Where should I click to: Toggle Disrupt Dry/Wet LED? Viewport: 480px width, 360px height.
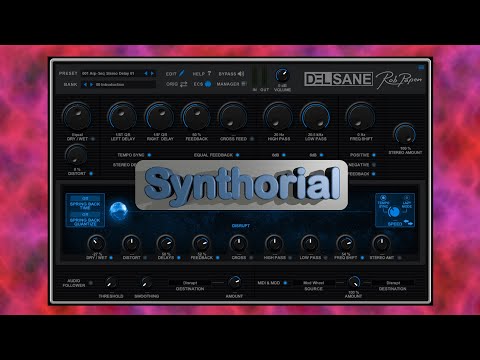tap(111, 258)
